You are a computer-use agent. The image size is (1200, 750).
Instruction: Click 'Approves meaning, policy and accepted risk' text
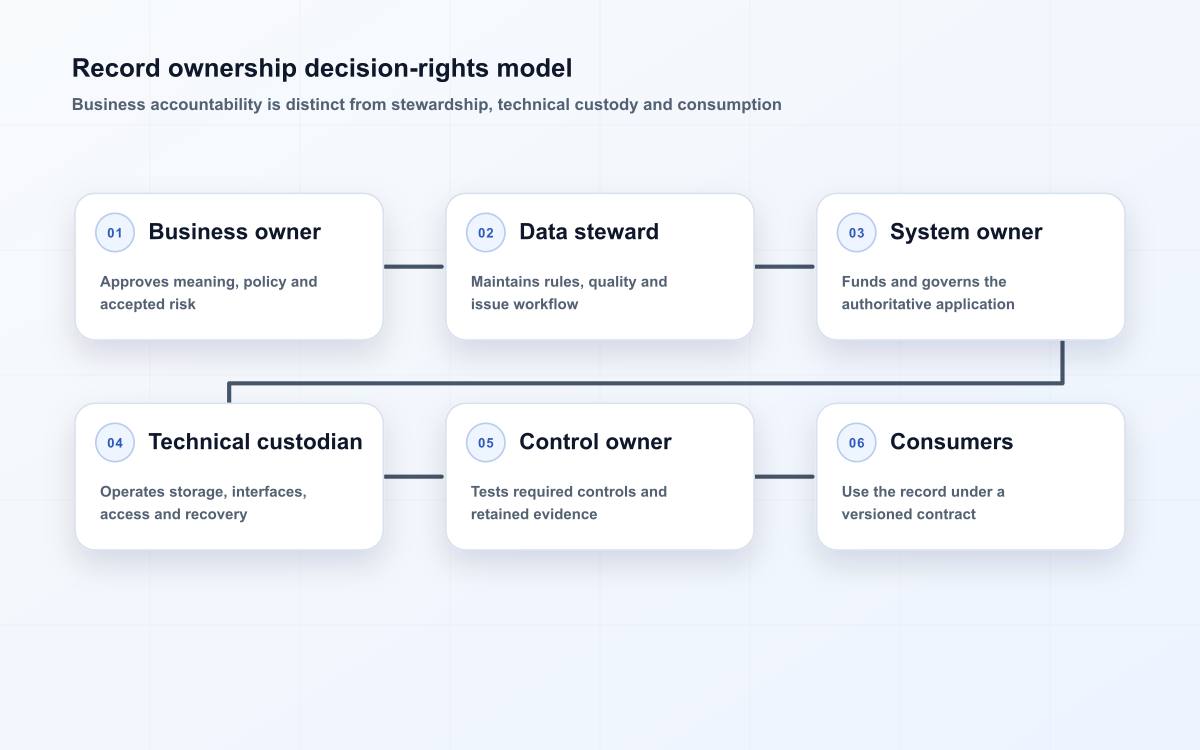[209, 293]
